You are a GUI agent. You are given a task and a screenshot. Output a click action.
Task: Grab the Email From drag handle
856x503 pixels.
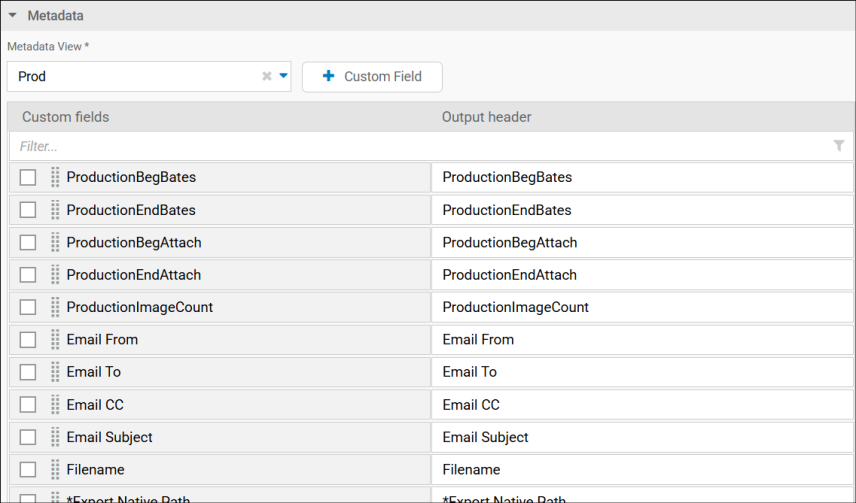tap(55, 340)
